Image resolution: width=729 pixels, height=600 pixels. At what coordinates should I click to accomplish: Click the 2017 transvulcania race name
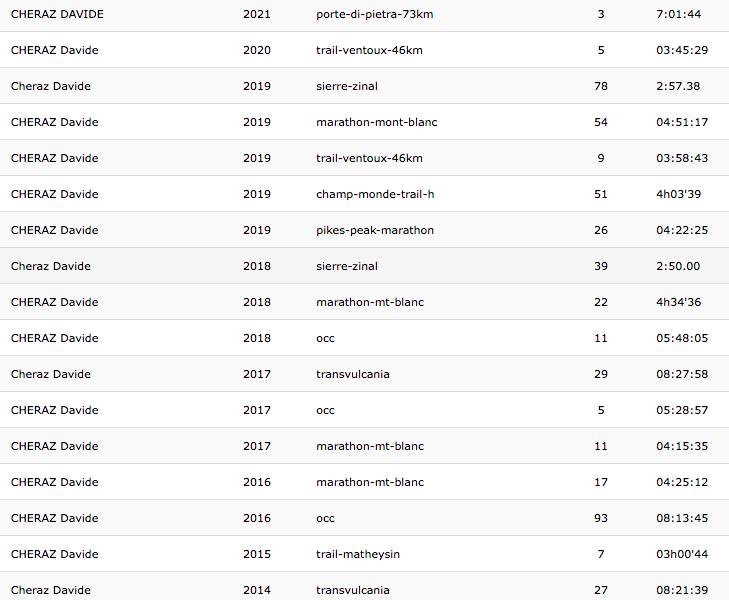353,374
